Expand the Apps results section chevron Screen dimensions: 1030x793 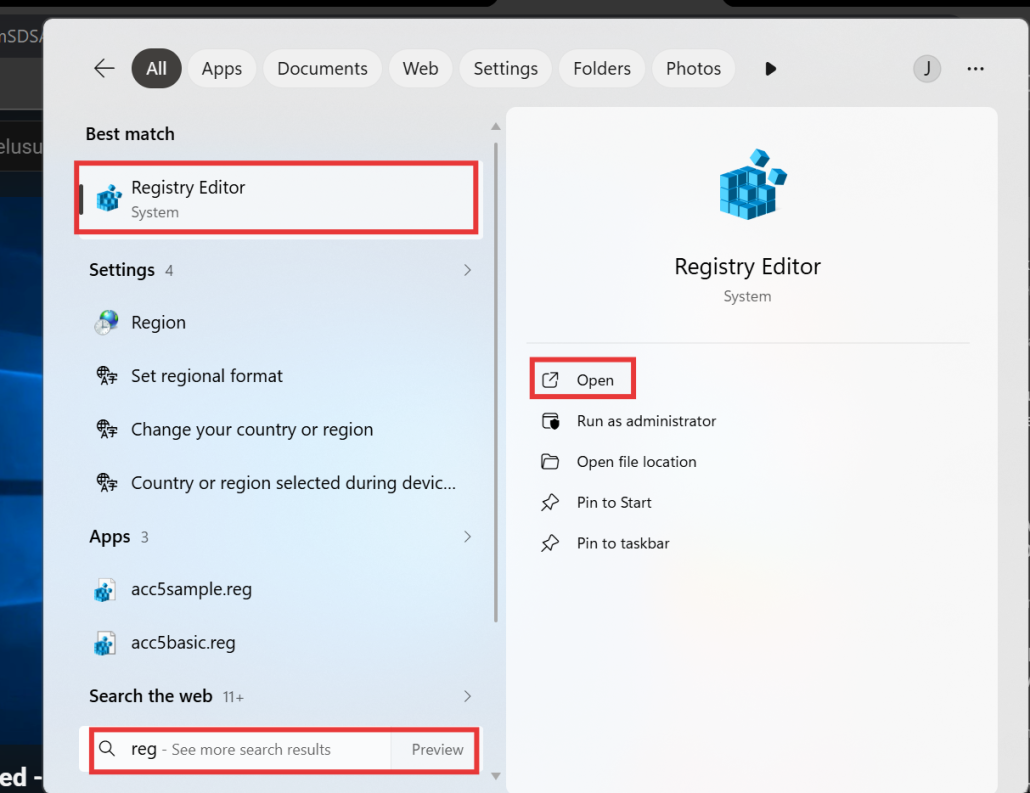pyautogui.click(x=467, y=537)
